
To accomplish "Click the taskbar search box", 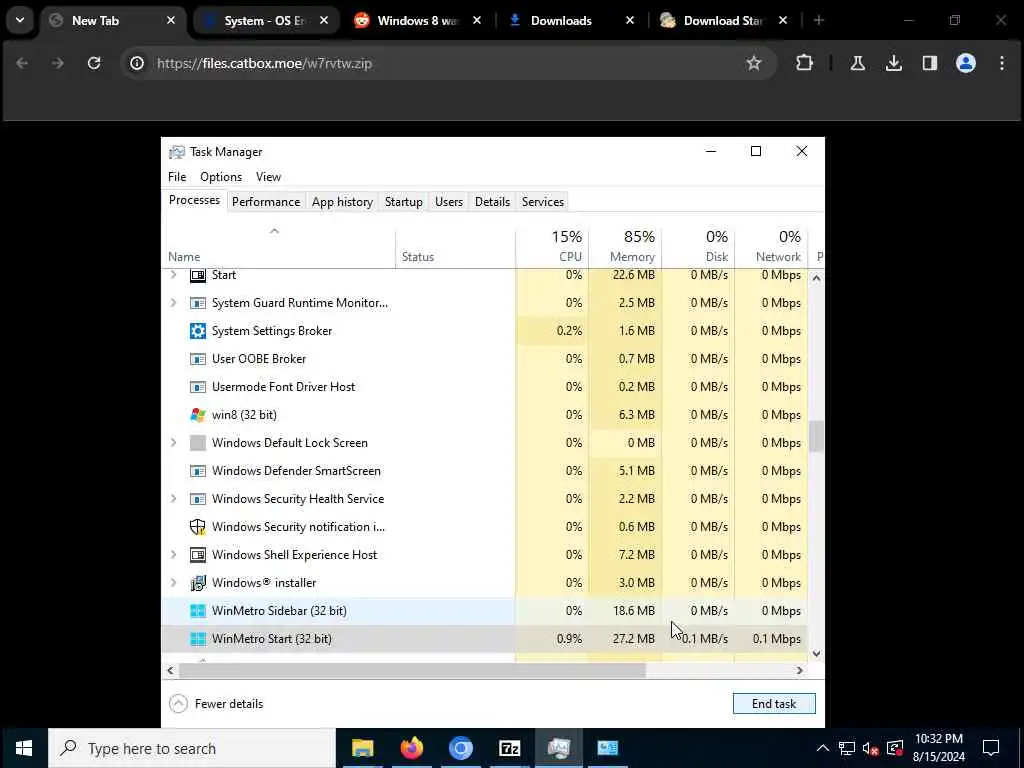I will pos(191,748).
